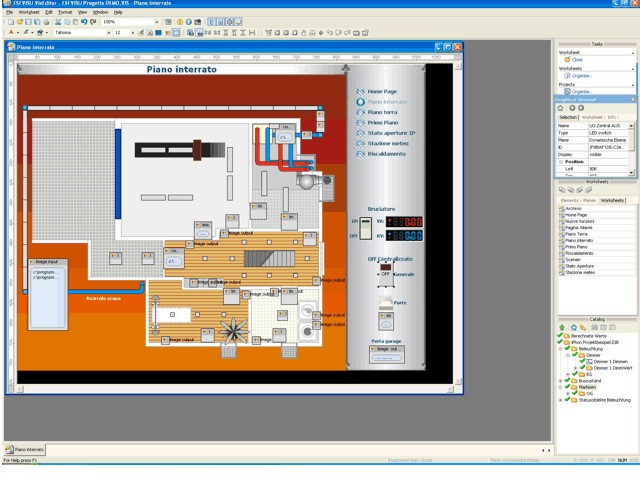
Task: Open the Format menu
Action: pyautogui.click(x=65, y=12)
